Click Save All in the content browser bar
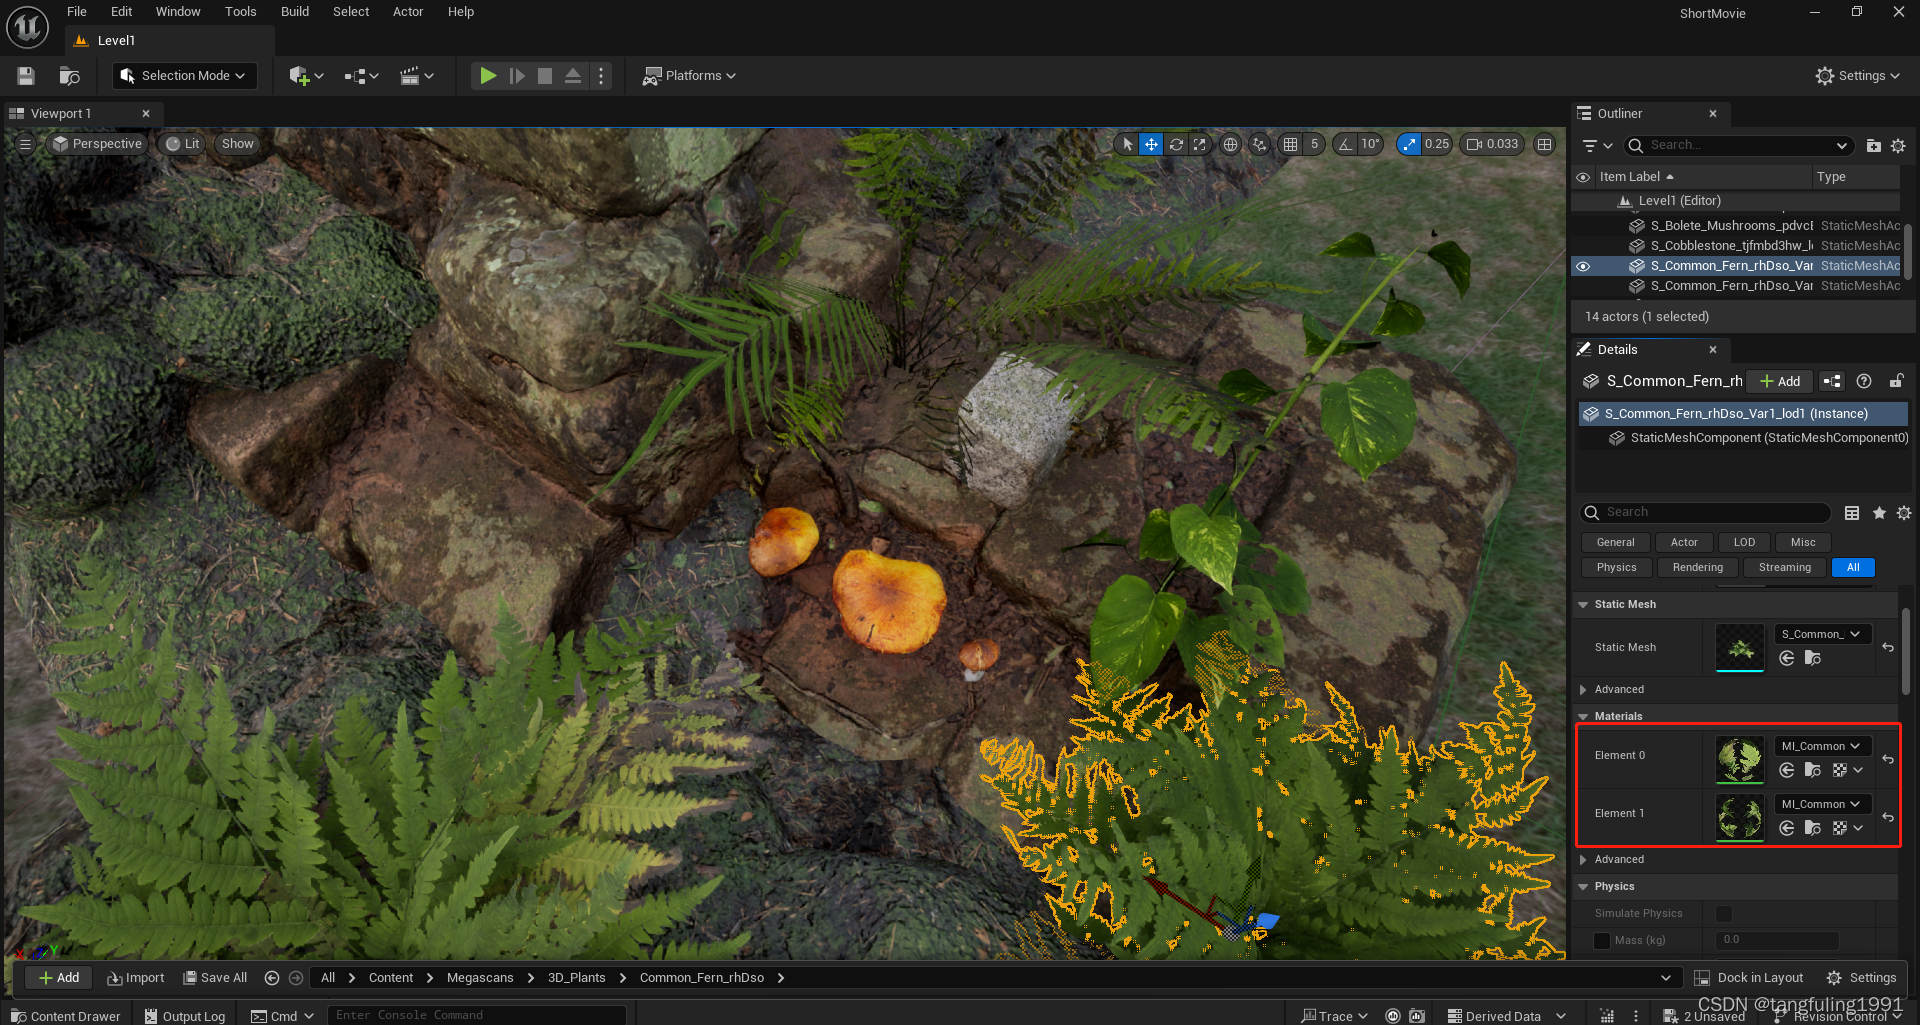 coord(215,978)
